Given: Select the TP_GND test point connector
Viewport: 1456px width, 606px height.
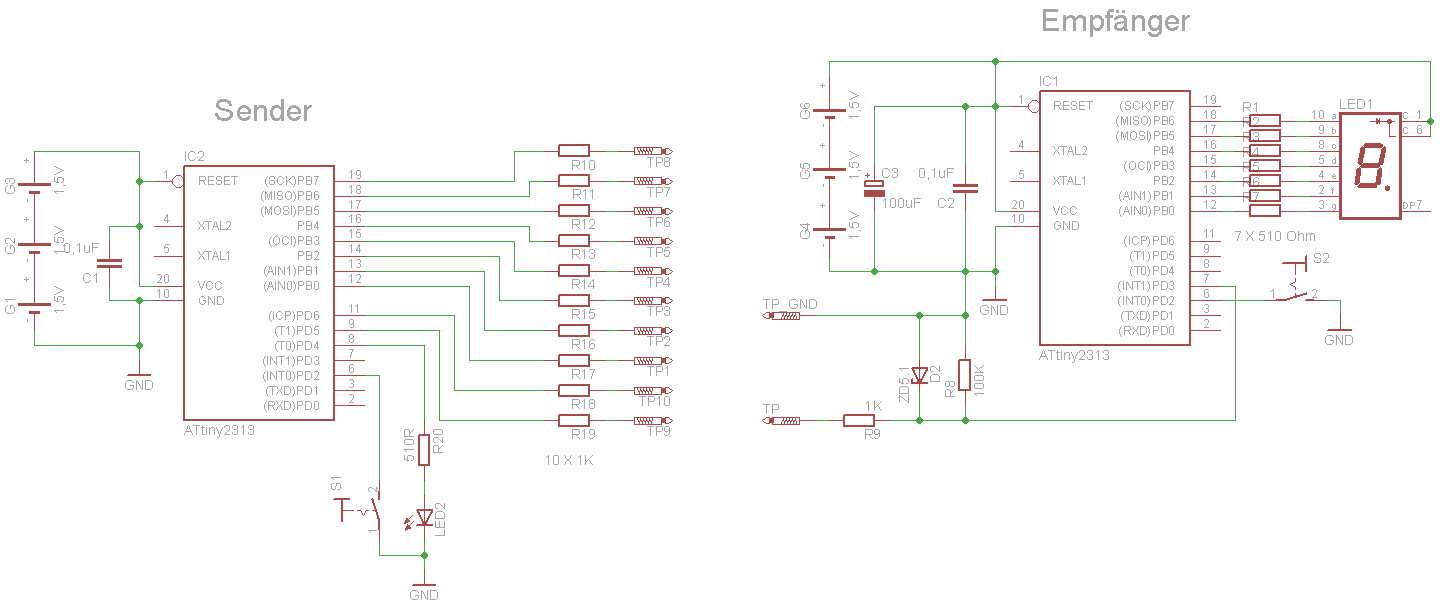Looking at the screenshot, I should click(x=783, y=316).
